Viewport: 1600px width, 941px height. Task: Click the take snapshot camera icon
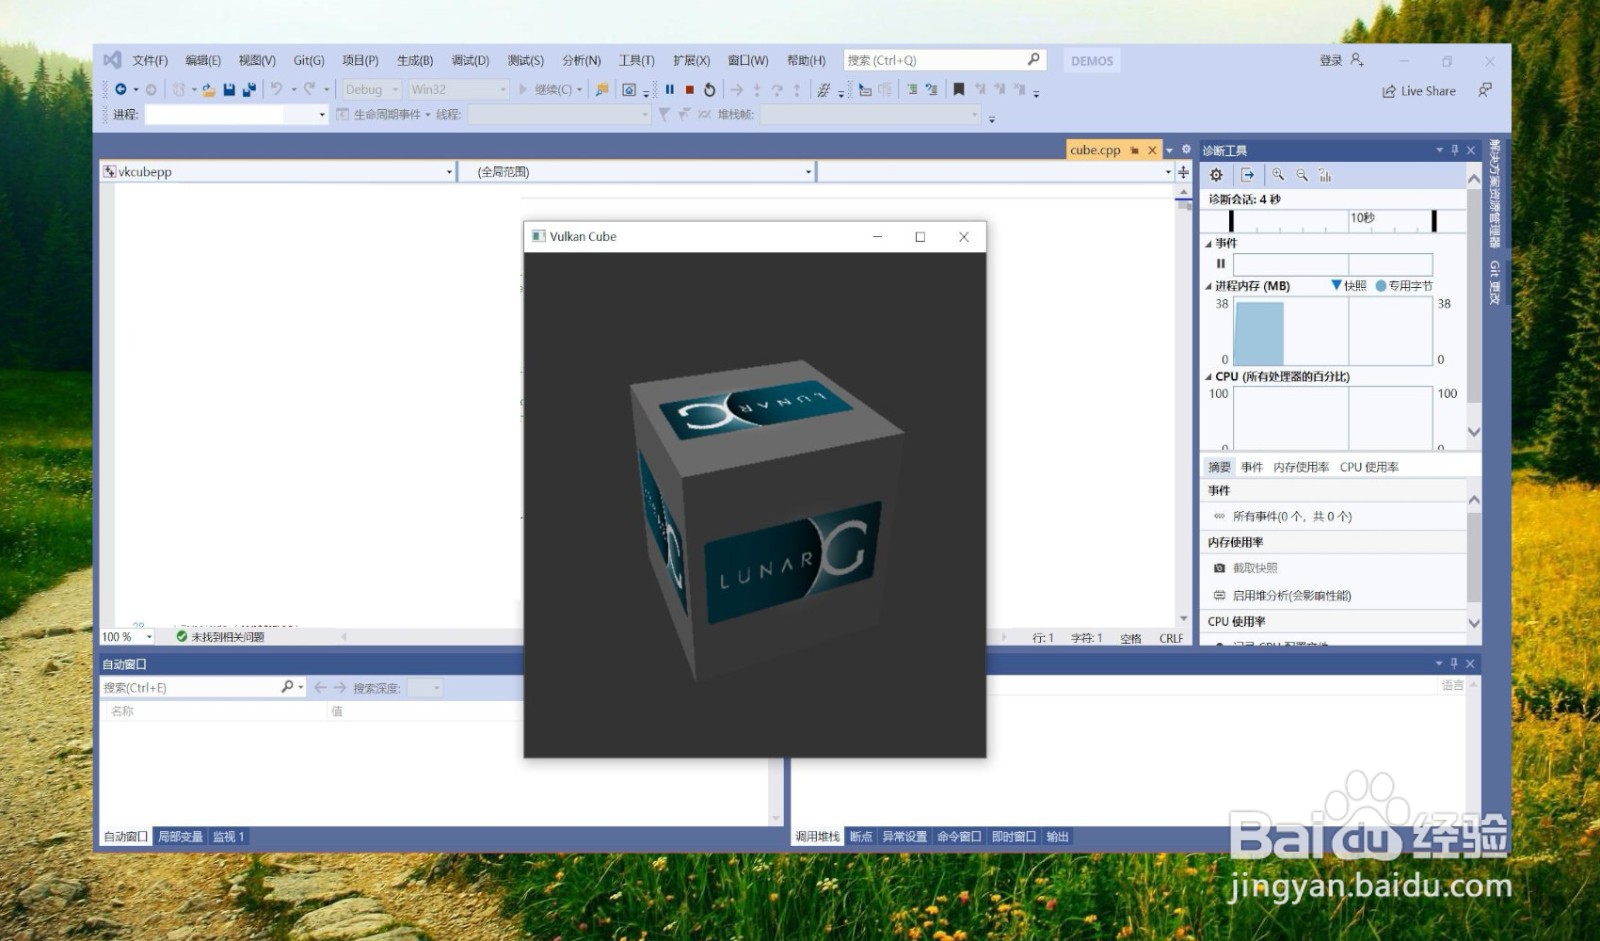coord(1219,568)
